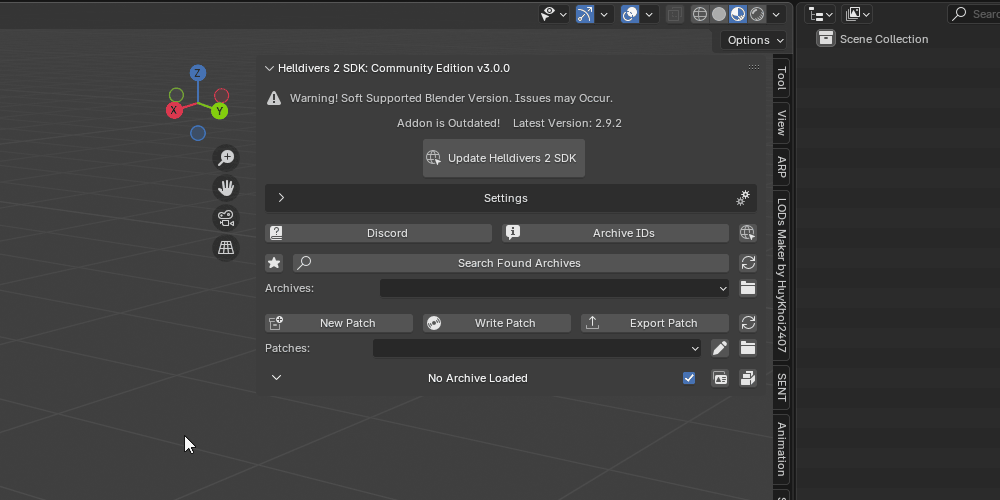
Task: Click the Write Patch button
Action: point(496,323)
